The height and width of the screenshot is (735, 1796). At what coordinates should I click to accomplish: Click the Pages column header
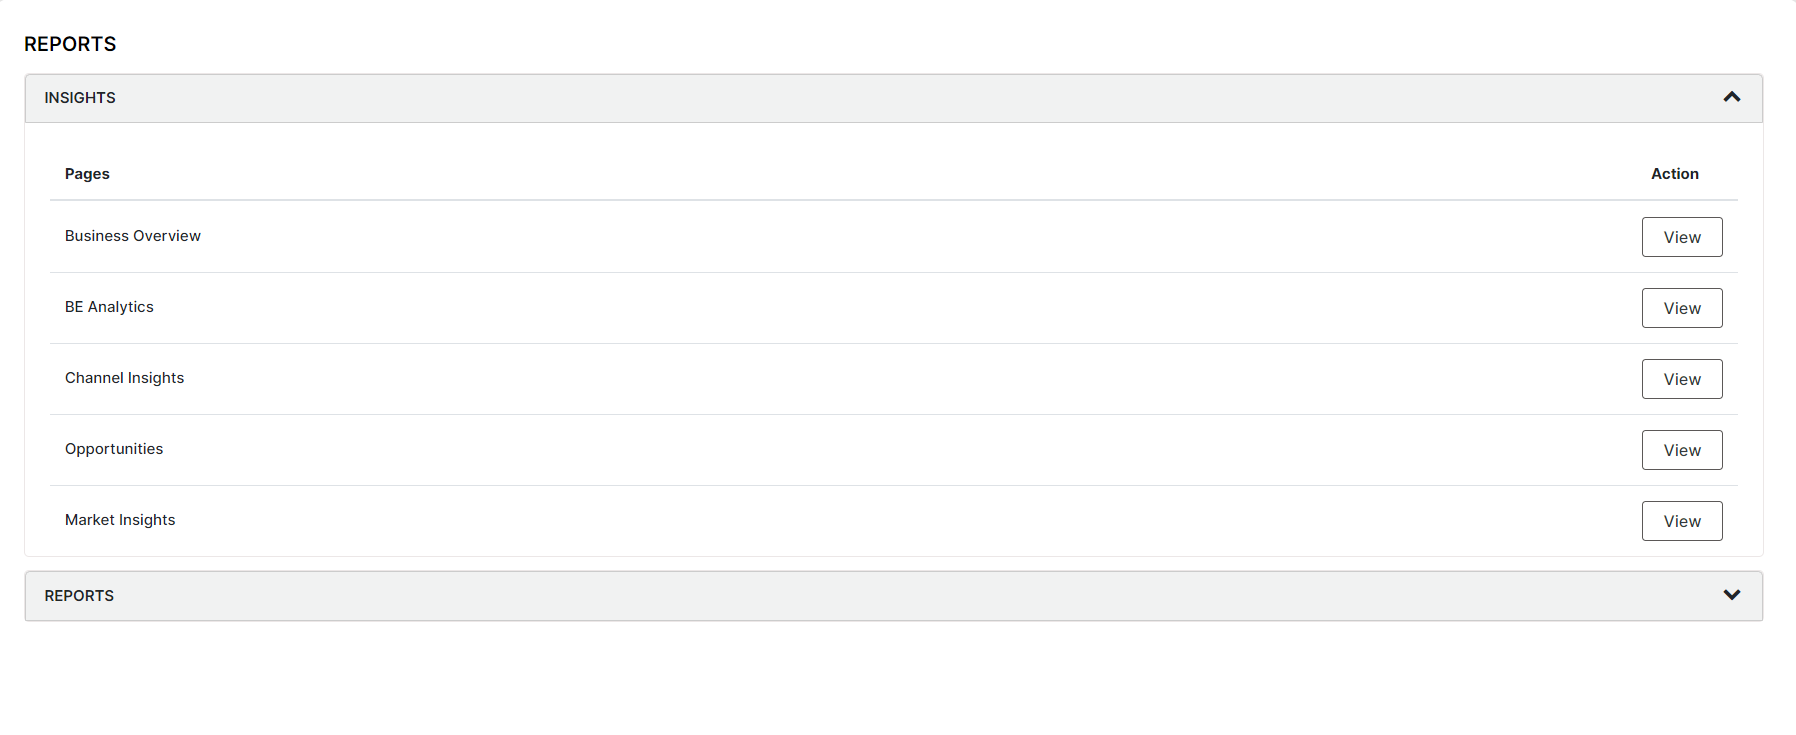(x=87, y=173)
